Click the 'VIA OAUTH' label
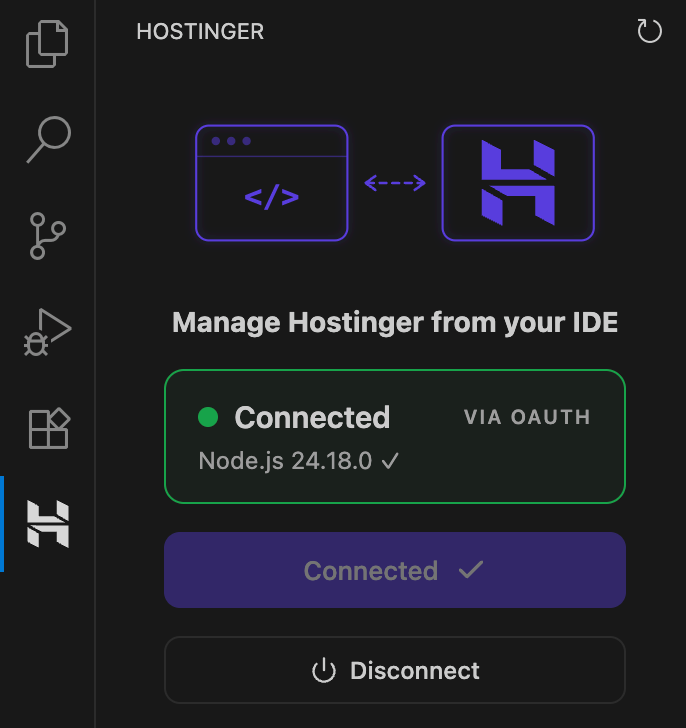This screenshot has width=686, height=728. coord(527,417)
